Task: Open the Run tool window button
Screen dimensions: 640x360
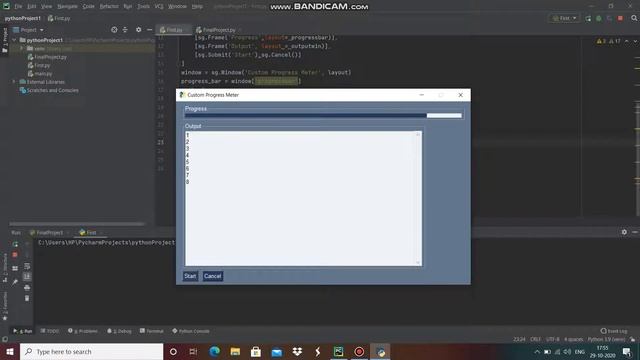Action: (22, 331)
